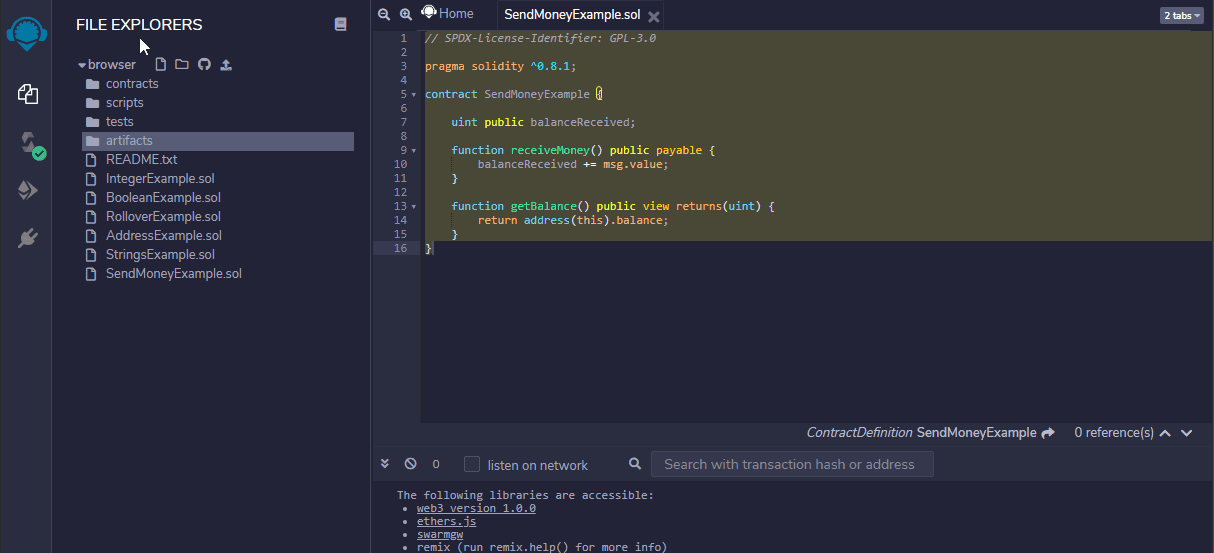
Task: Click upload file icon beside browser
Action: tap(226, 64)
